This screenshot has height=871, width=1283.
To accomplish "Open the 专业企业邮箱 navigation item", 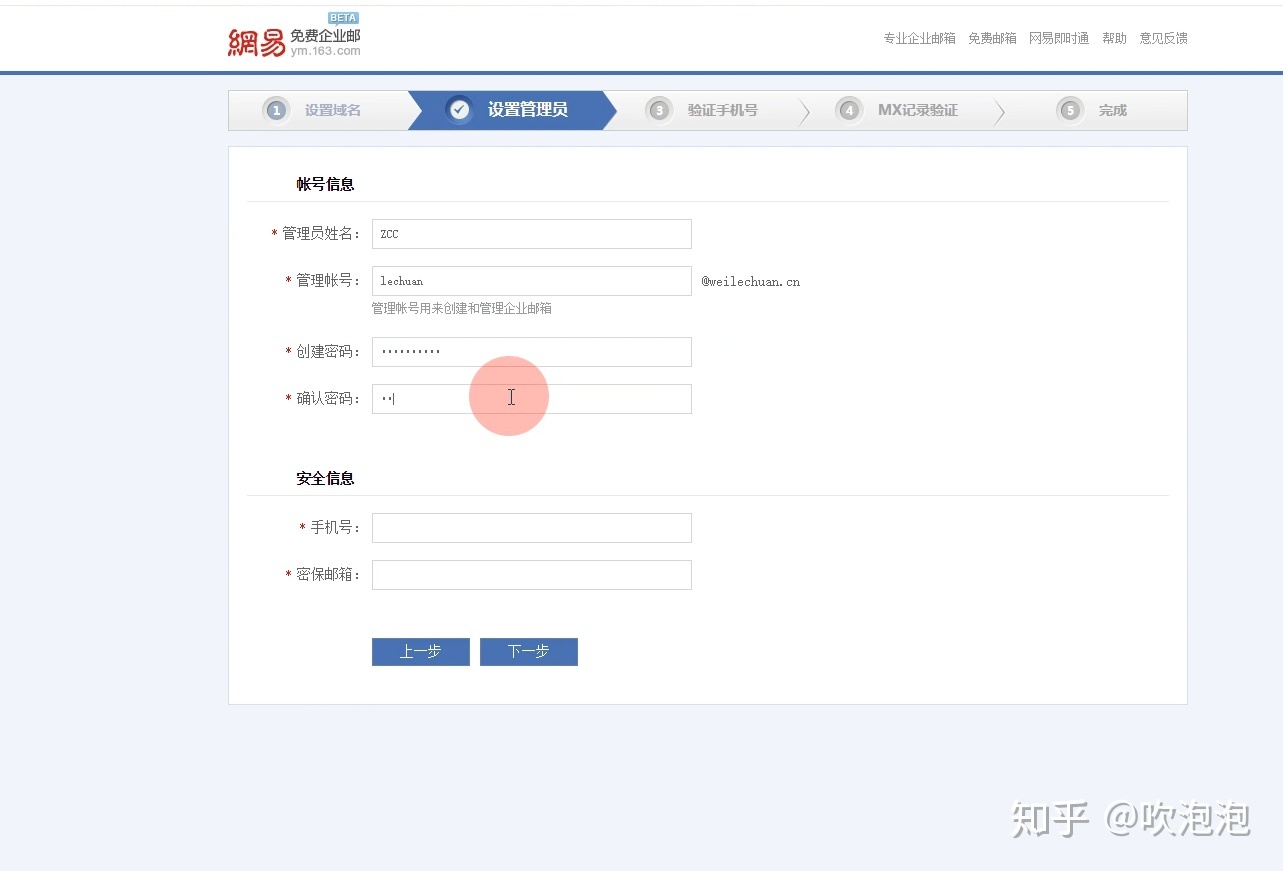I will pos(918,38).
